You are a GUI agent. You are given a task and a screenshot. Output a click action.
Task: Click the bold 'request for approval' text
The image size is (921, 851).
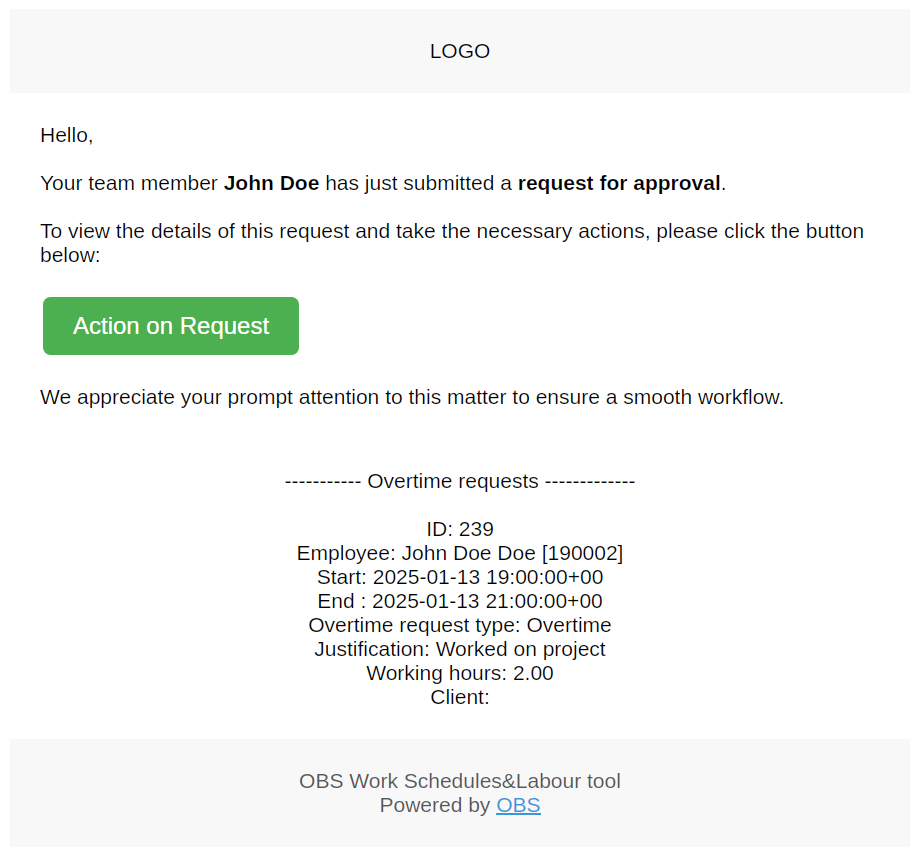tap(619, 183)
